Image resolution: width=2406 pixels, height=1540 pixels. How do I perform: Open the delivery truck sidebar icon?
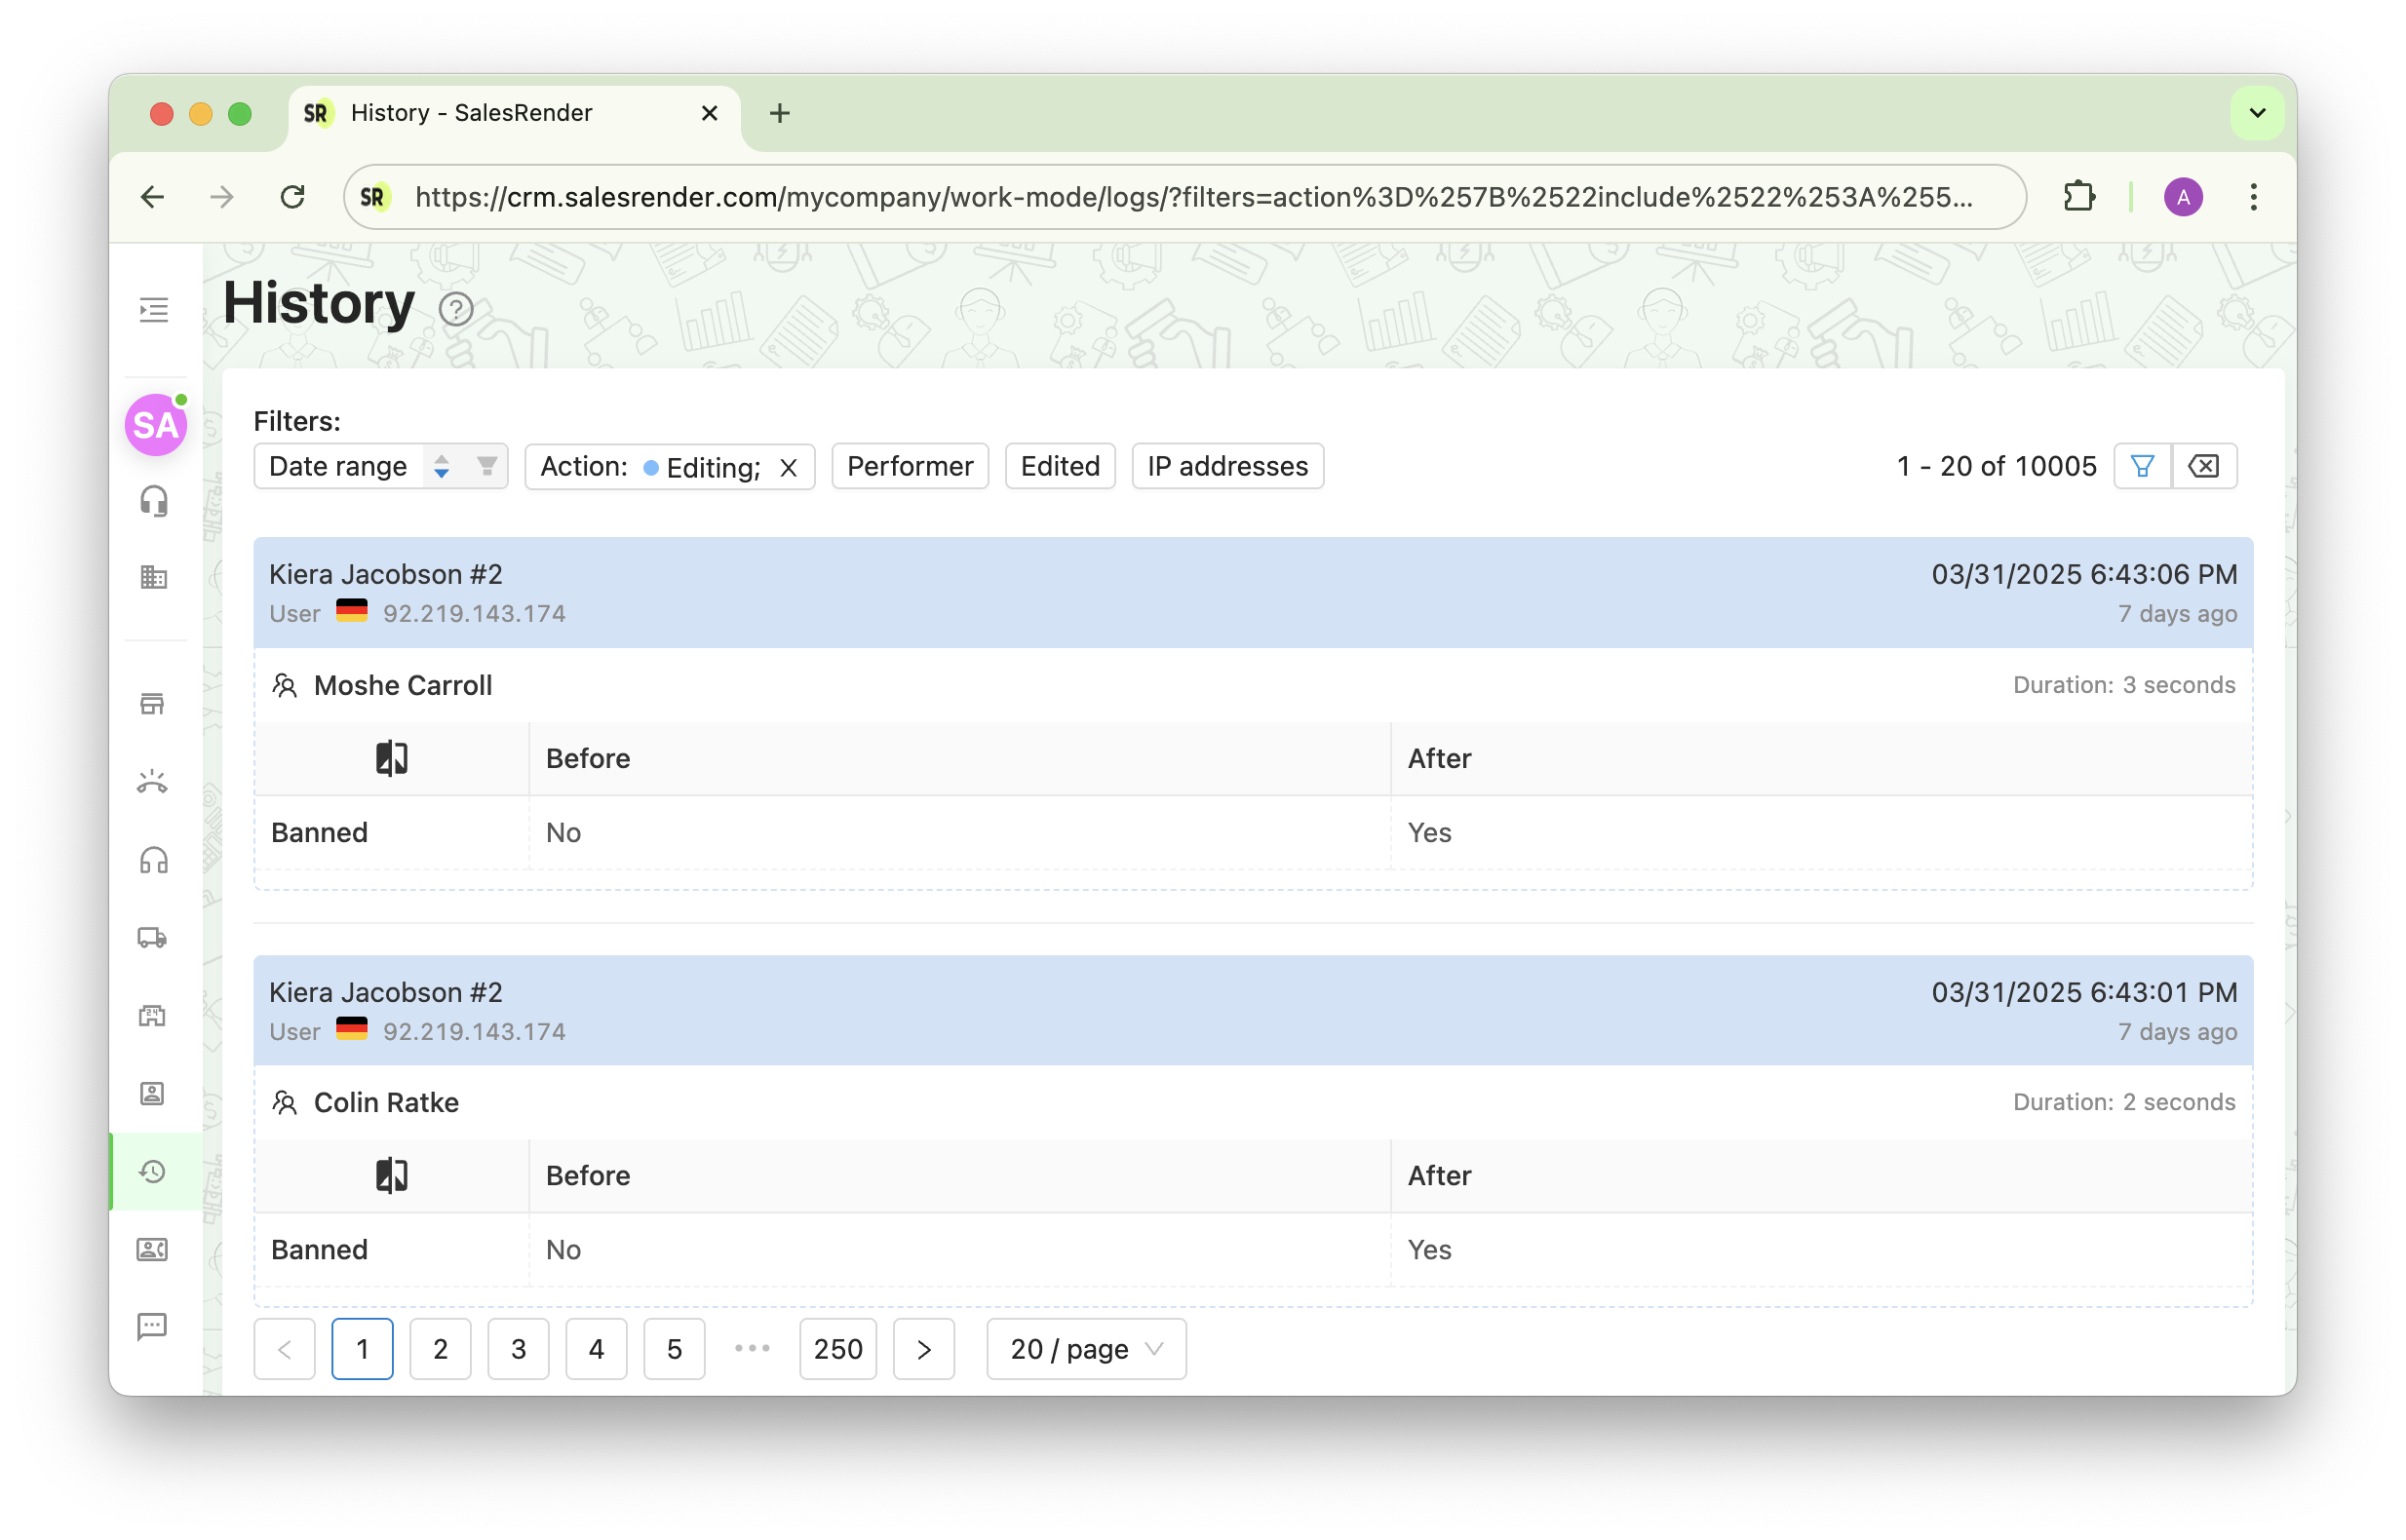coord(152,938)
